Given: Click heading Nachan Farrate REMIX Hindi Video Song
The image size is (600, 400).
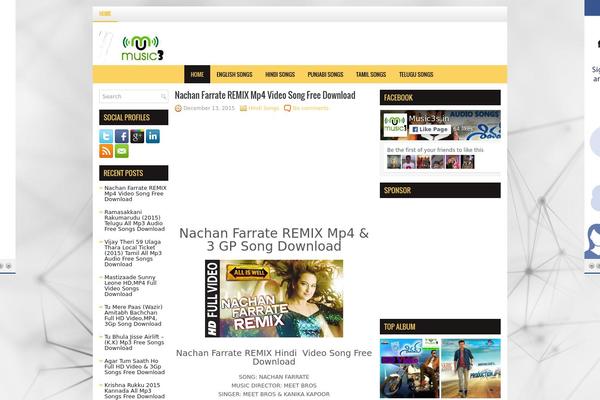Looking at the screenshot, I should 274,357.
